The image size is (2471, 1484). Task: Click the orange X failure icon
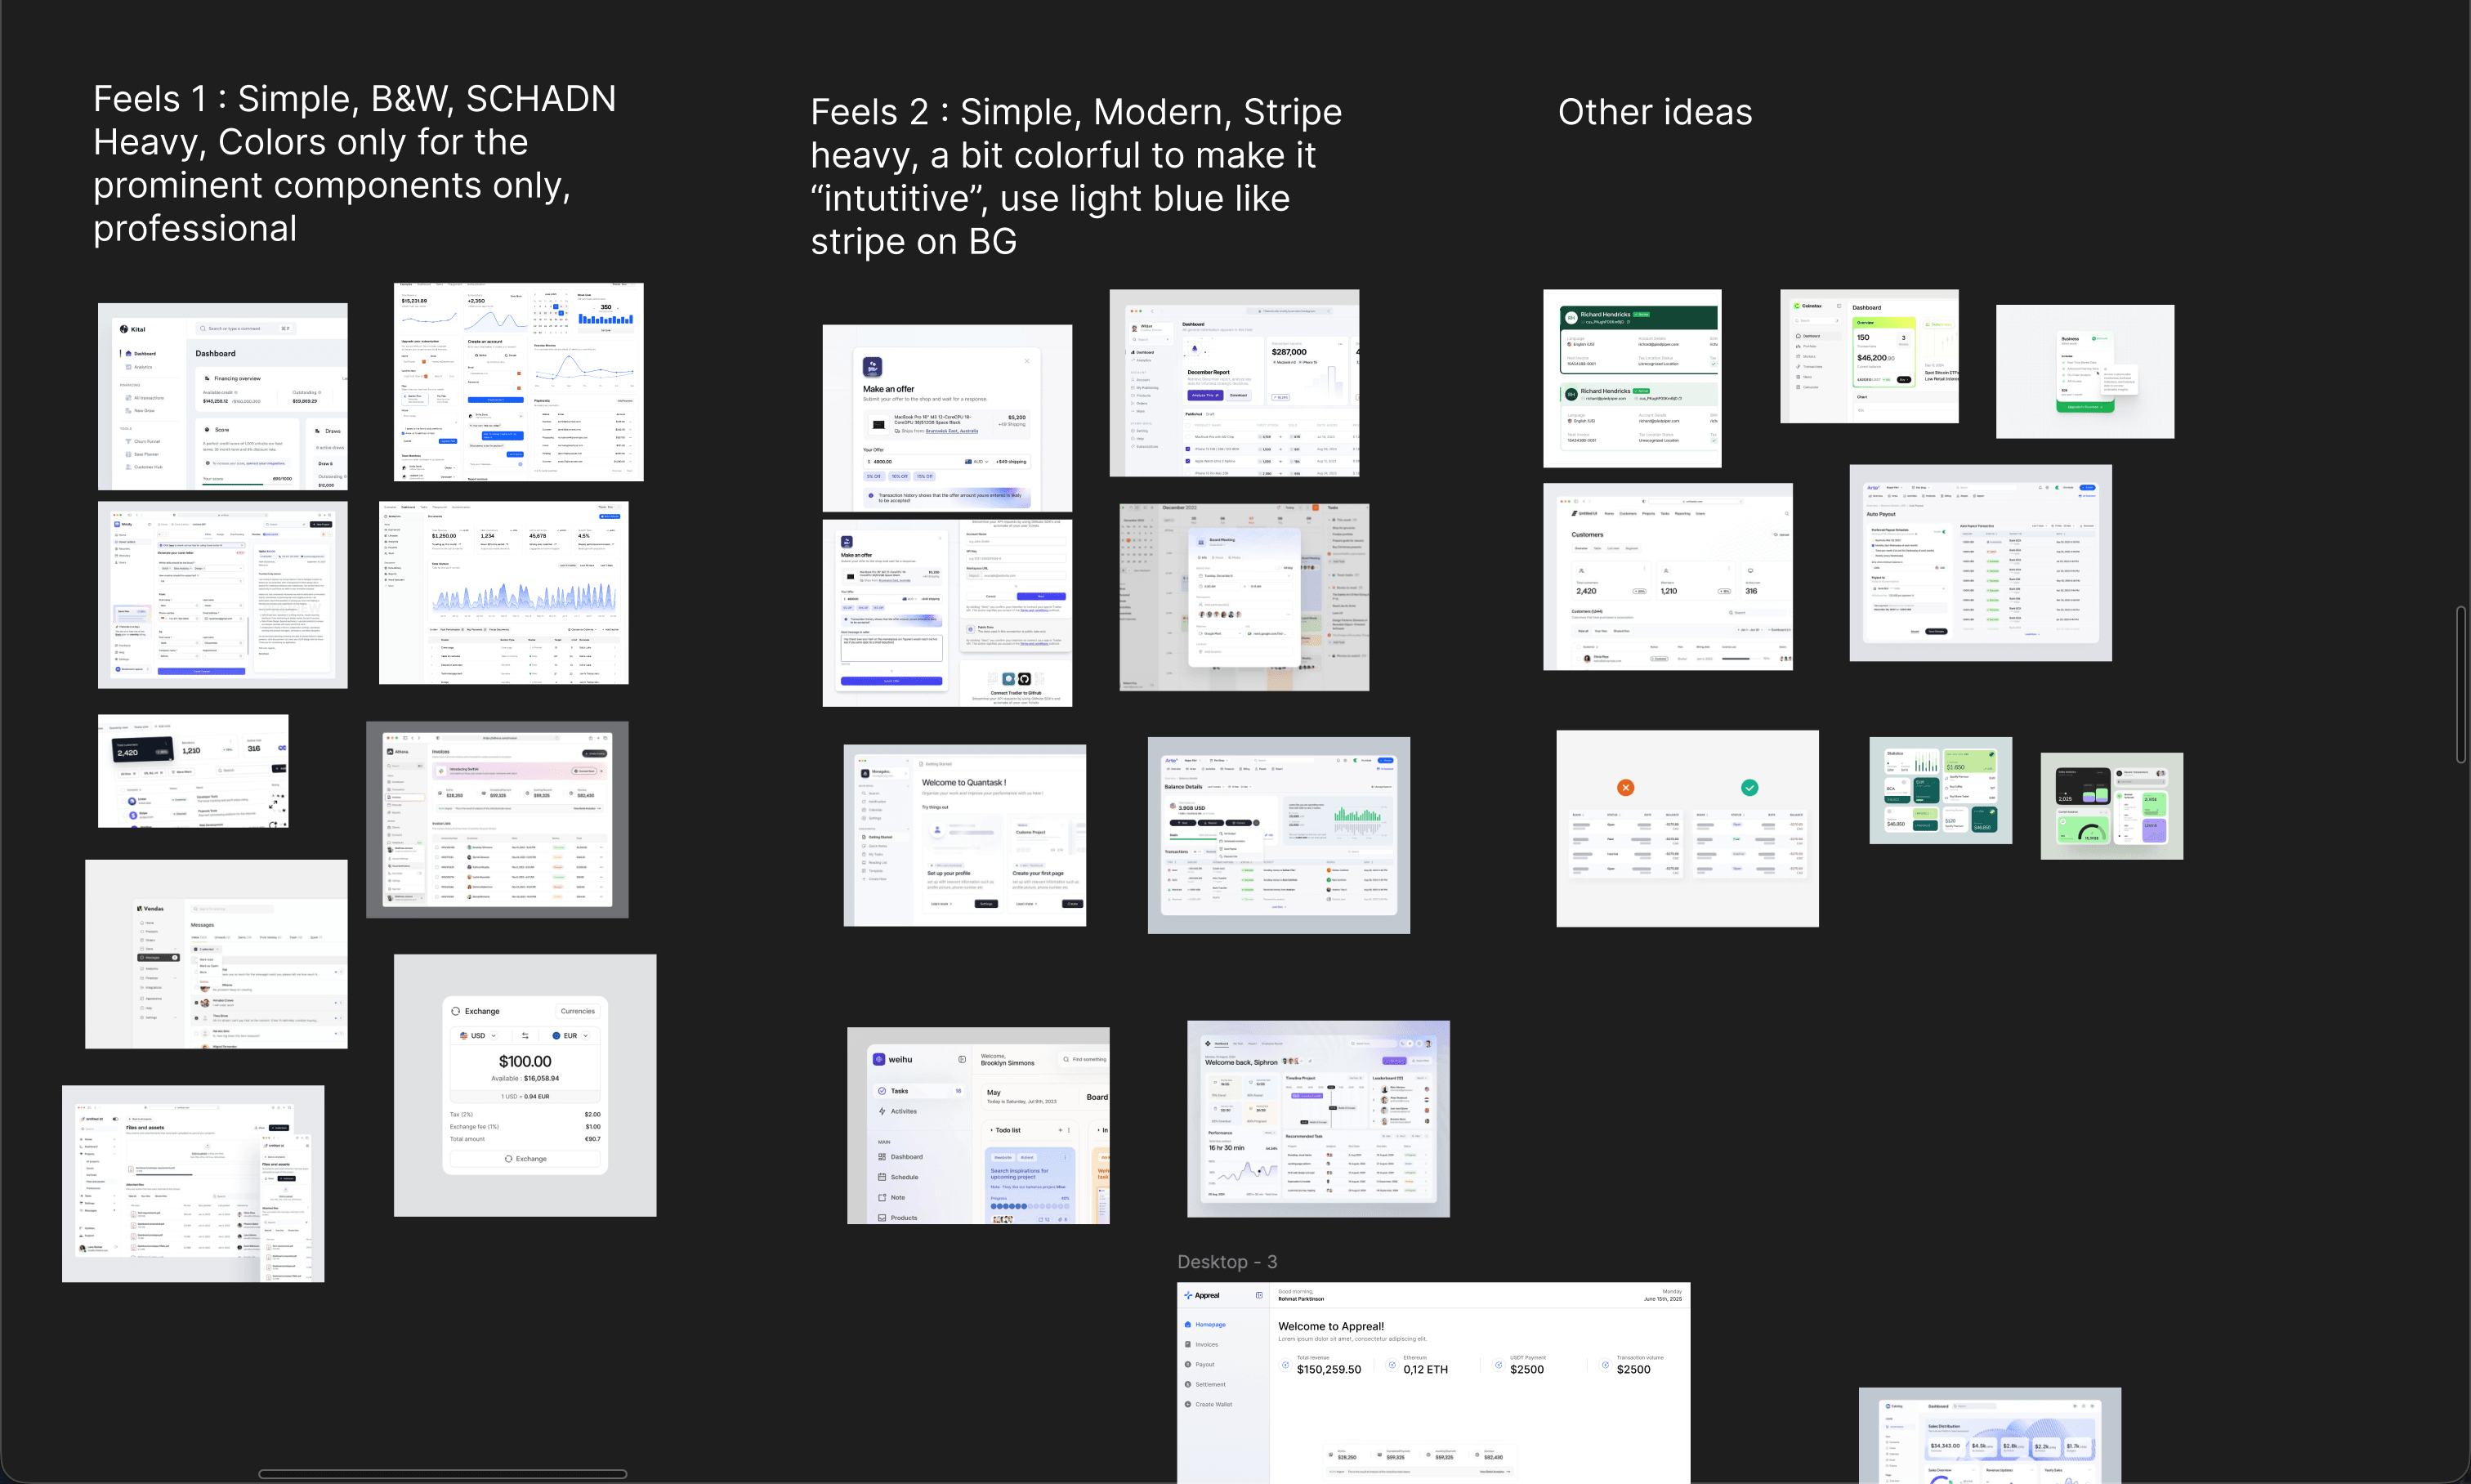pos(1626,788)
